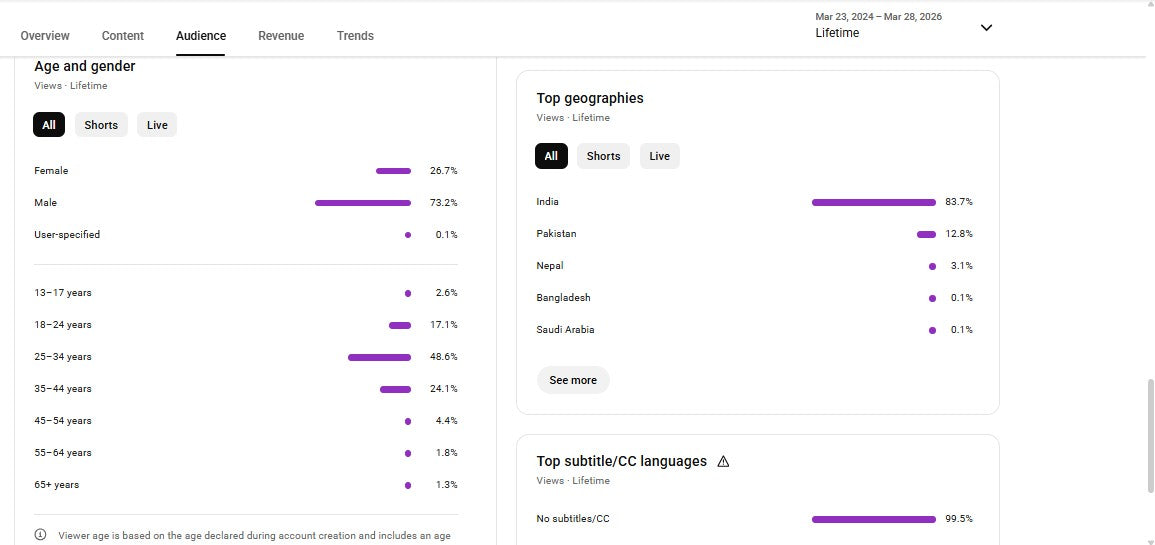This screenshot has width=1155, height=545.
Task: Expand the Lifetime date range dropdown
Action: [986, 28]
